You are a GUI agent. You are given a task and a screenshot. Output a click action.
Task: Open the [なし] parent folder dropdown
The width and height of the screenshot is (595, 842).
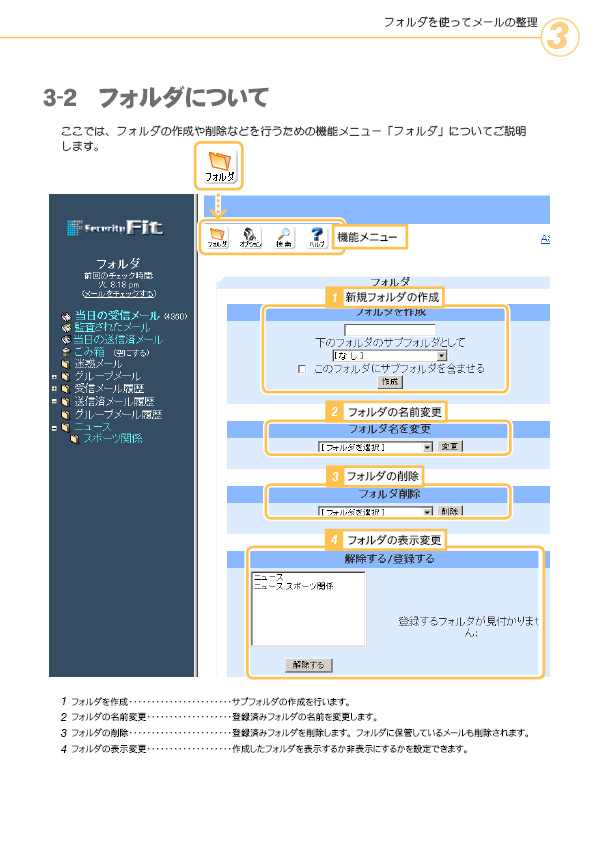pyautogui.click(x=390, y=355)
